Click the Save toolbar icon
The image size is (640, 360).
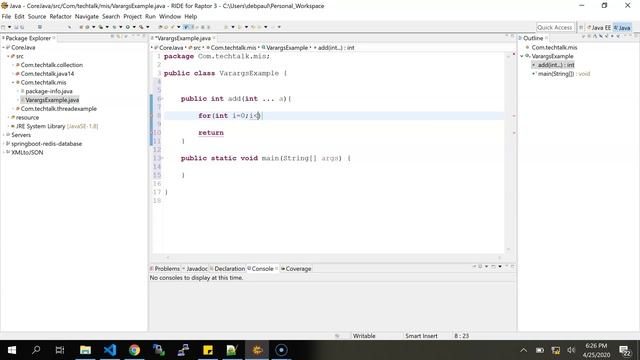[x=16, y=27]
